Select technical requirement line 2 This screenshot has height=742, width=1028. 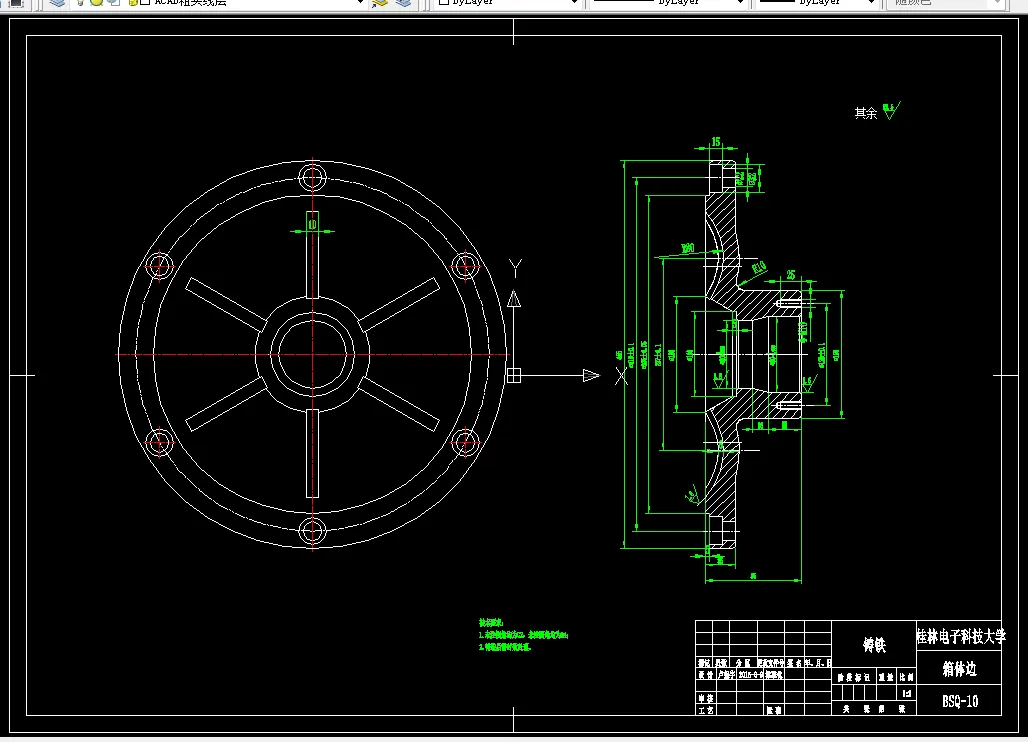coord(505,647)
